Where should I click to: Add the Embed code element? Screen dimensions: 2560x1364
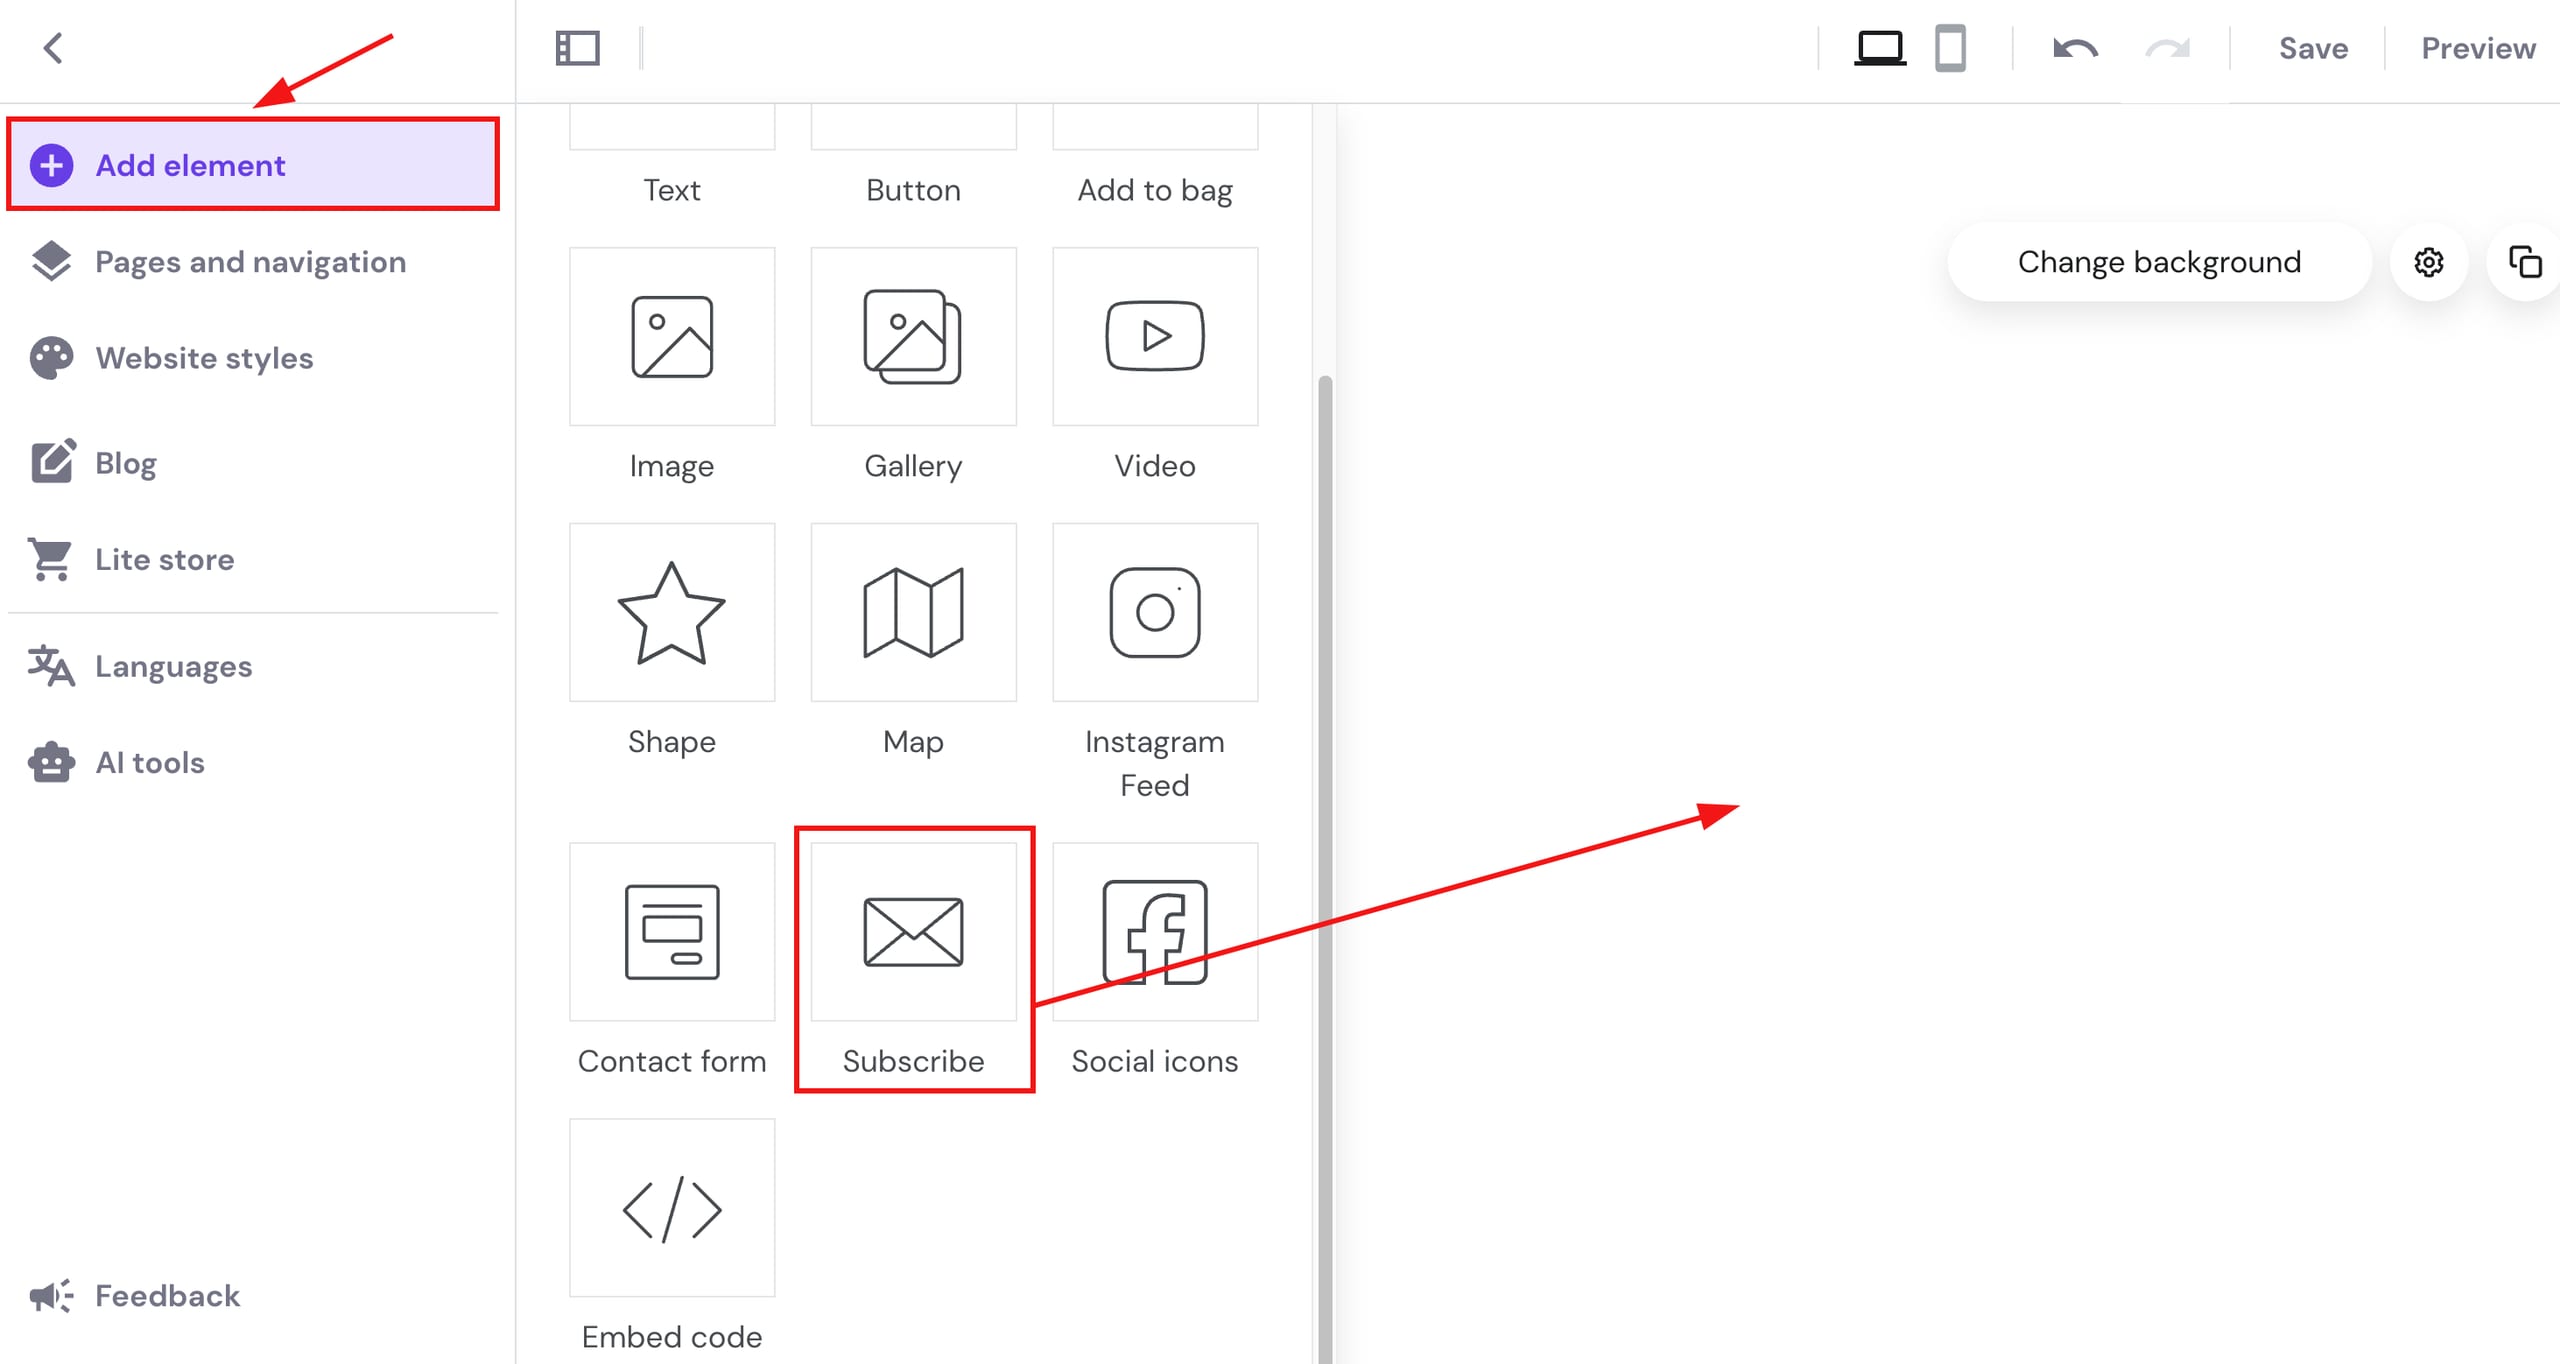coord(672,1208)
